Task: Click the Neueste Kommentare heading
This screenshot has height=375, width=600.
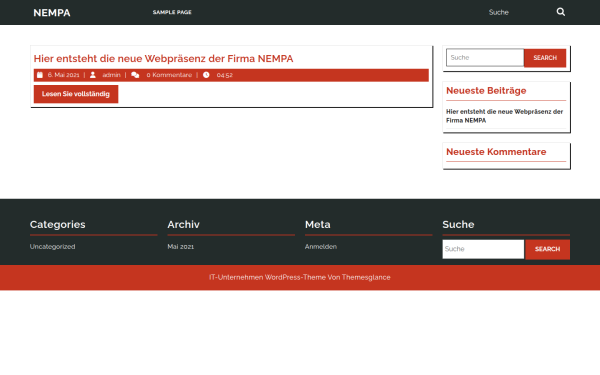Action: 496,152
